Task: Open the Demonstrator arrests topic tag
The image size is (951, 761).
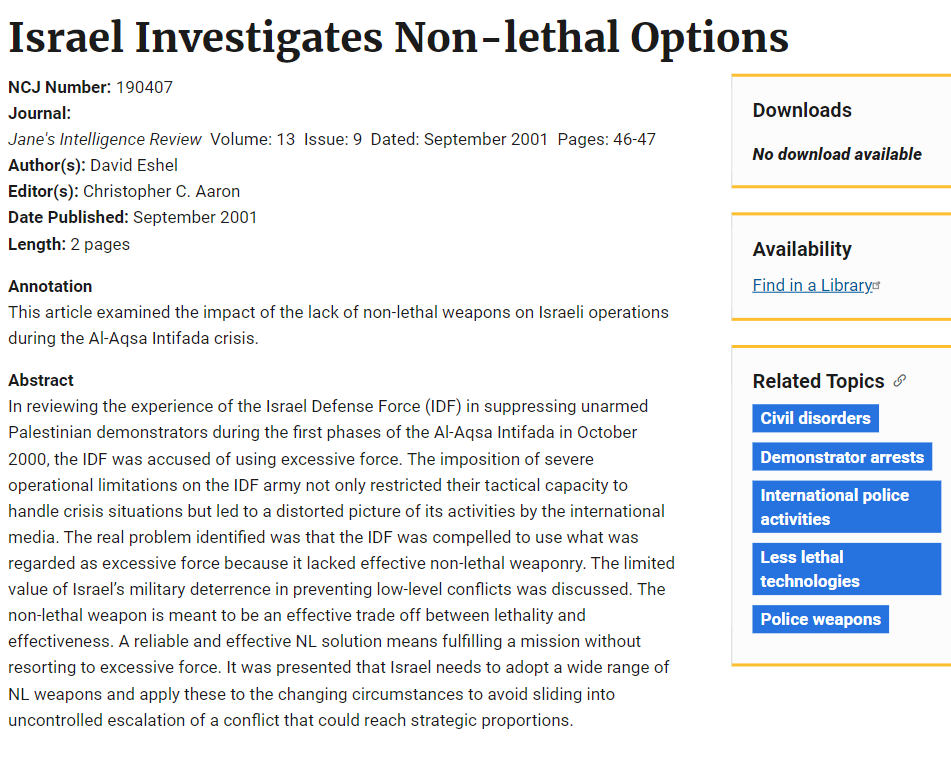Action: click(x=841, y=457)
